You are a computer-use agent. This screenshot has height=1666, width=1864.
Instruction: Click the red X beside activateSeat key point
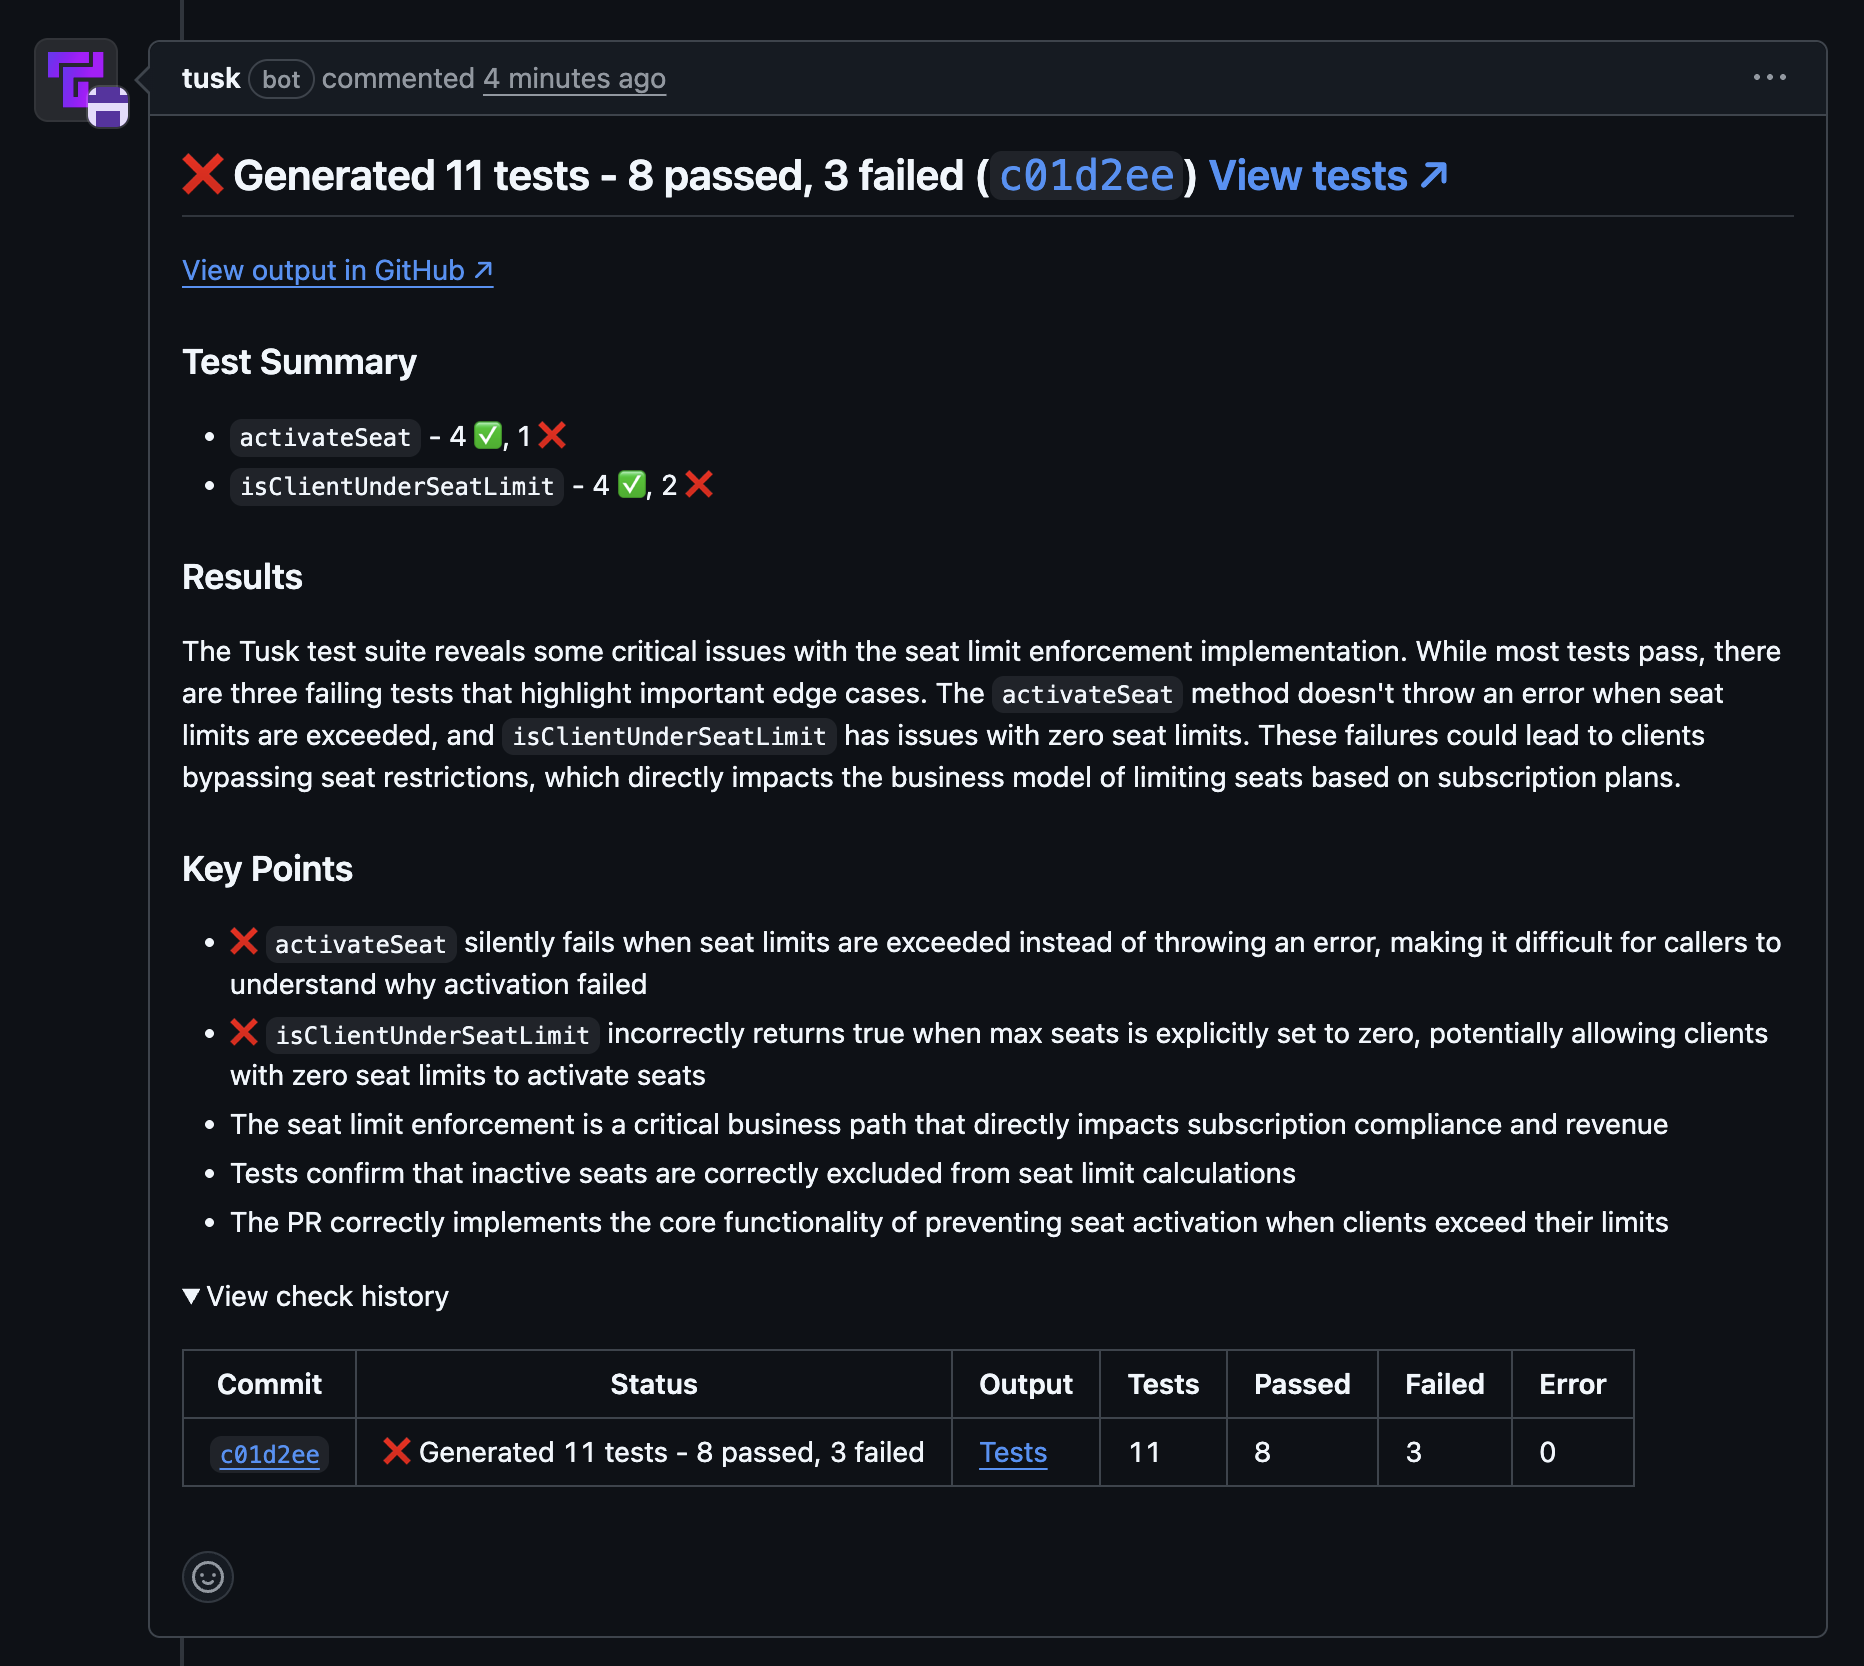point(243,940)
